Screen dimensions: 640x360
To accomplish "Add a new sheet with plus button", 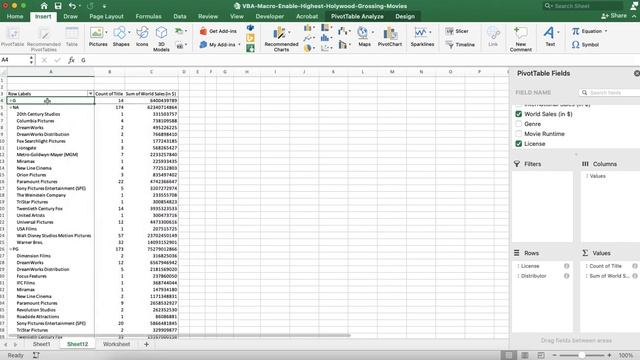I will coord(146,344).
